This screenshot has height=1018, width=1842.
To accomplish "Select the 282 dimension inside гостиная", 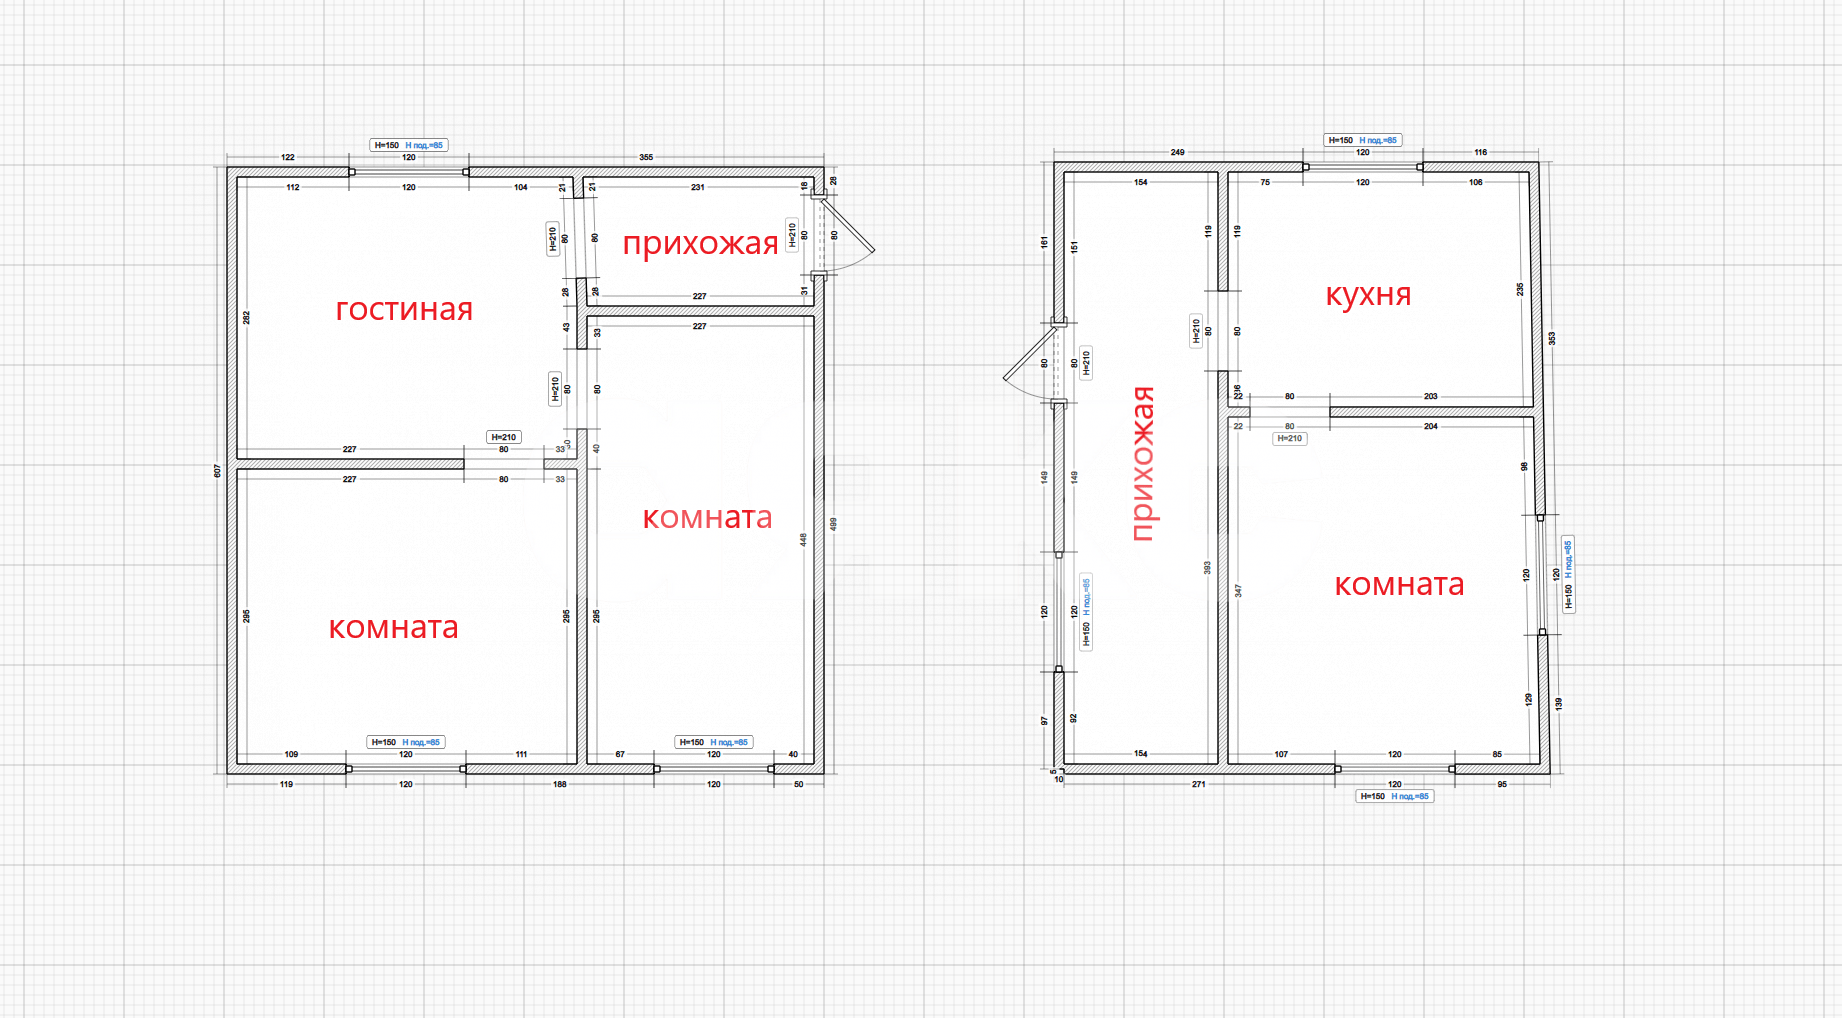I will (246, 317).
